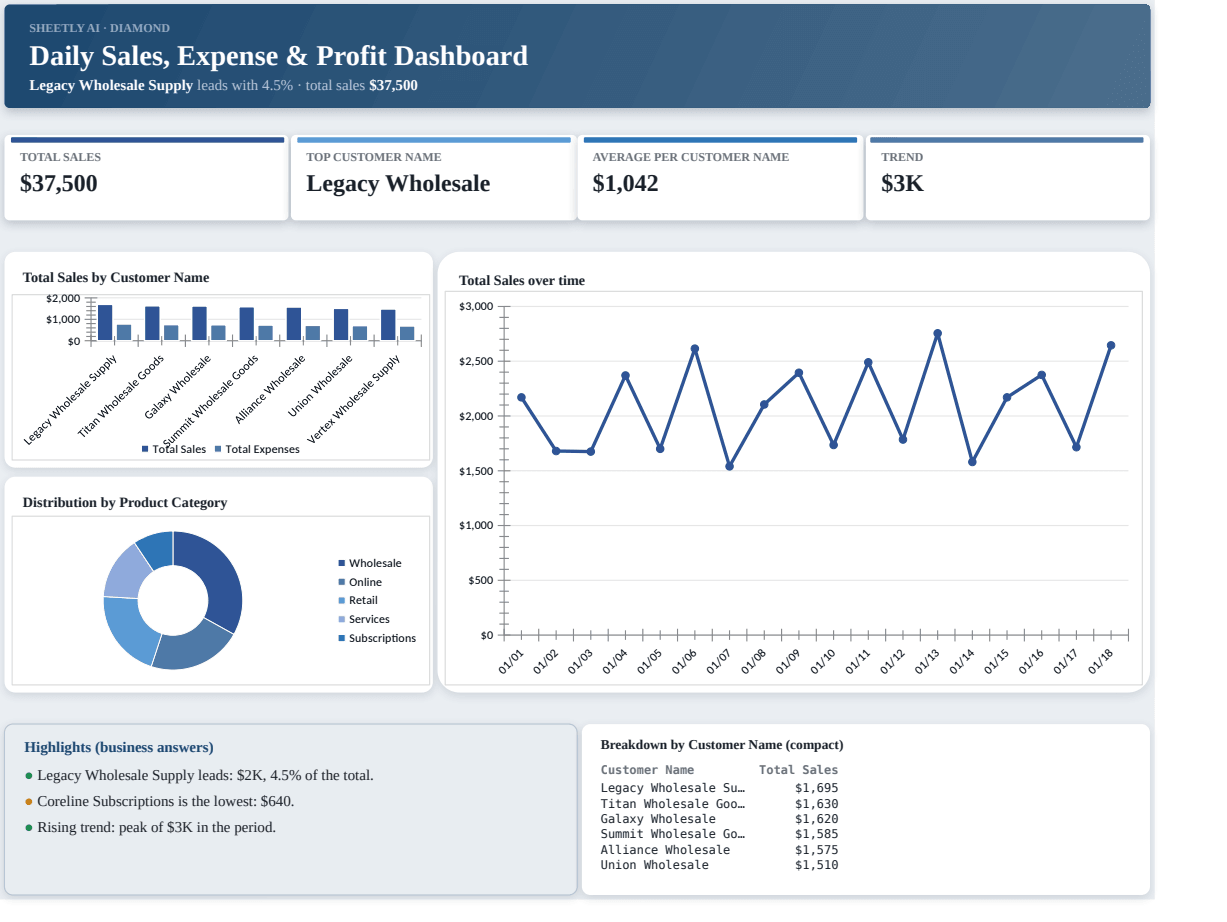Image resolution: width=1227 pixels, height=922 pixels.
Task: Click the Total Sales over time chart title
Action: pyautogui.click(x=522, y=280)
